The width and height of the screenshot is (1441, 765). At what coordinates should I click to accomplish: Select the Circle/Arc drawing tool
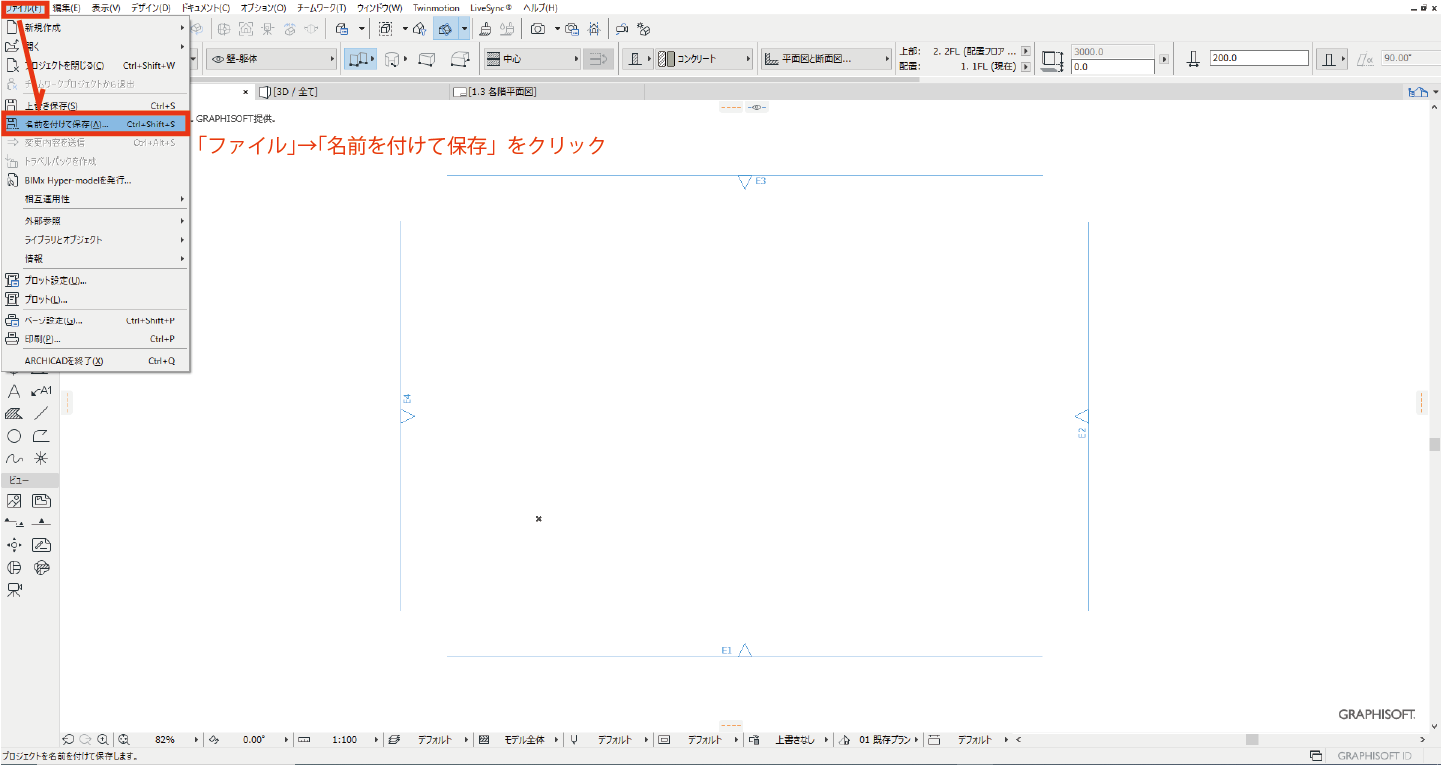14,436
